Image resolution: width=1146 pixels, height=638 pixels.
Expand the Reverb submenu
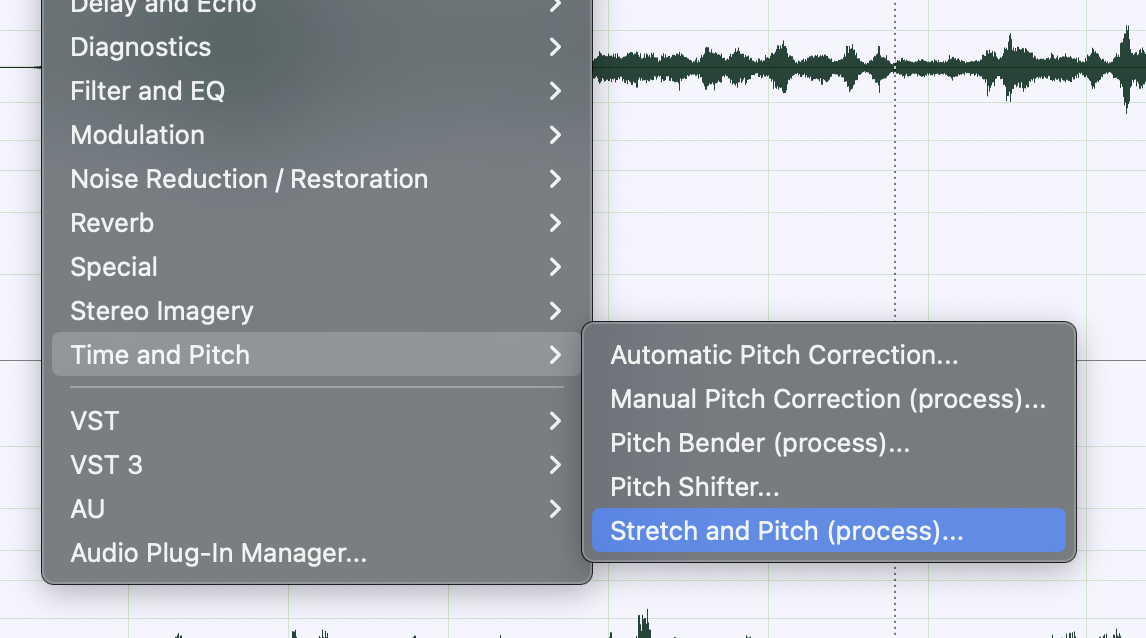(x=316, y=223)
